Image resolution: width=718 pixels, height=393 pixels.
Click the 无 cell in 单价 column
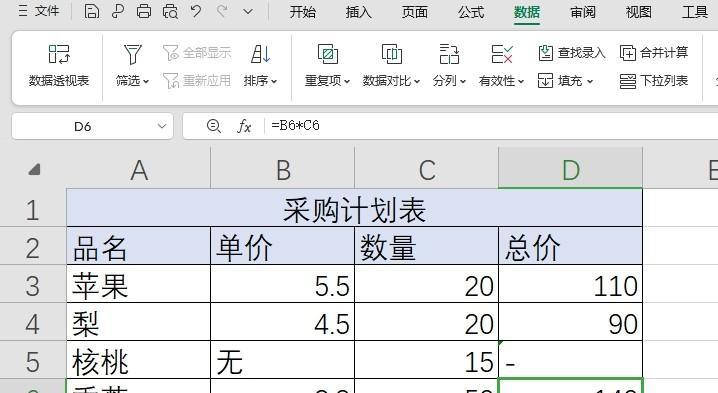pos(283,360)
